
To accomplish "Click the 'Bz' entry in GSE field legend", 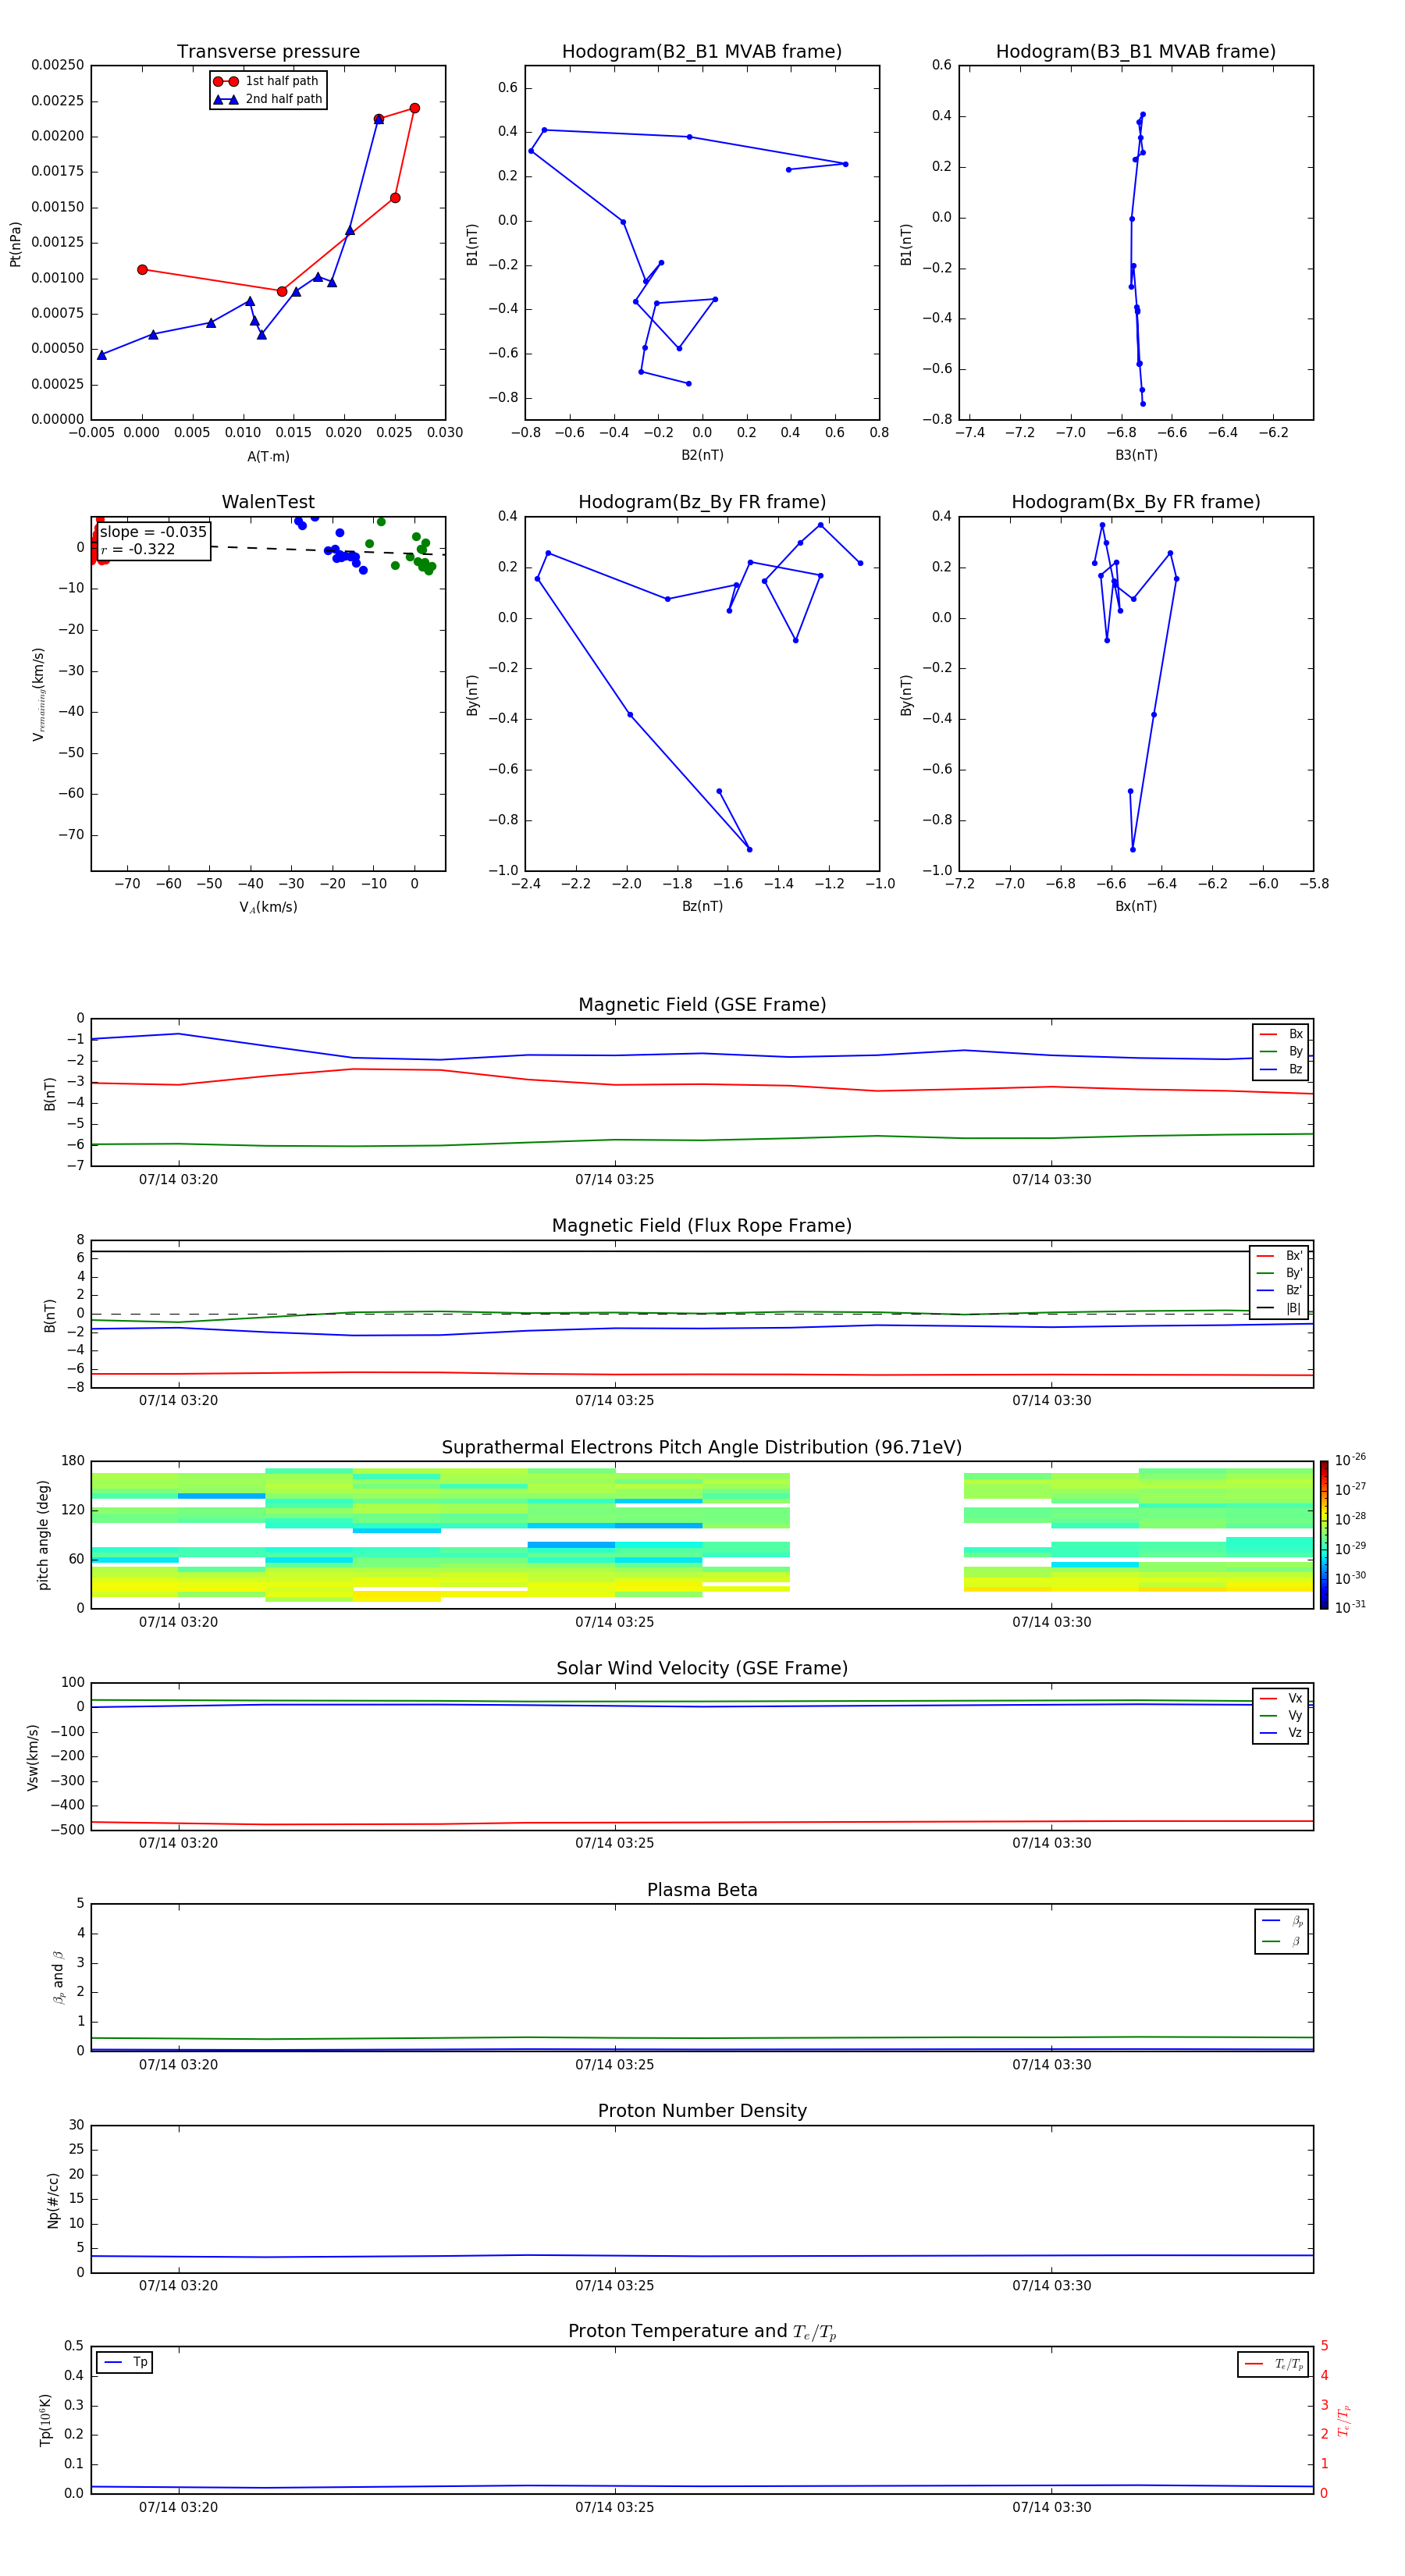I will 1281,1069.
